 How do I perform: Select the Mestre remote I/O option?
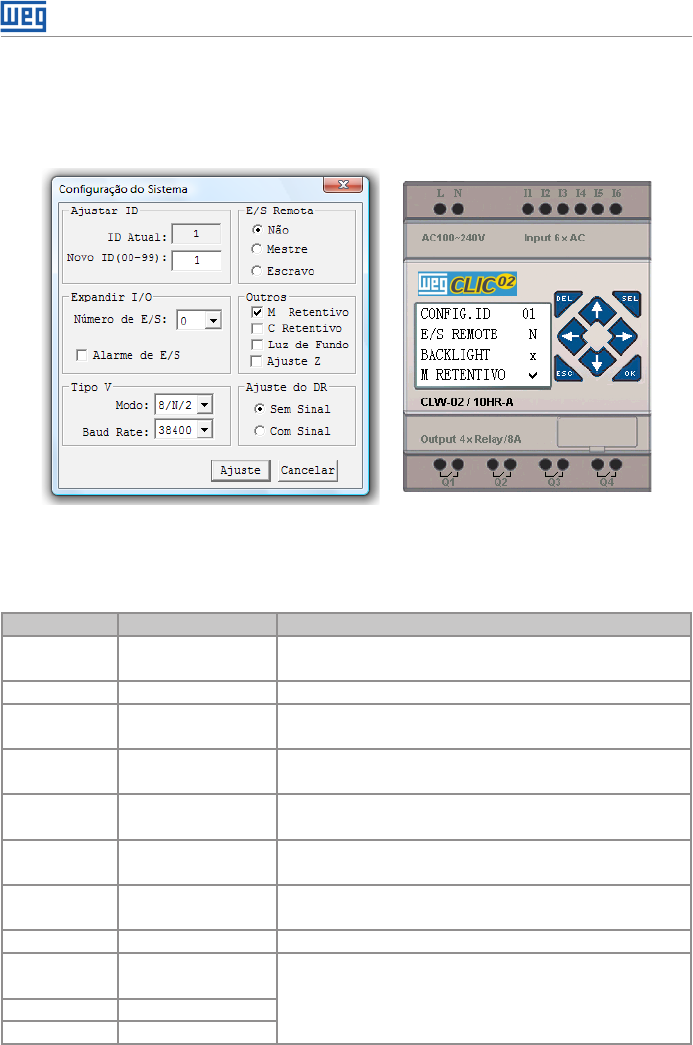[x=257, y=249]
